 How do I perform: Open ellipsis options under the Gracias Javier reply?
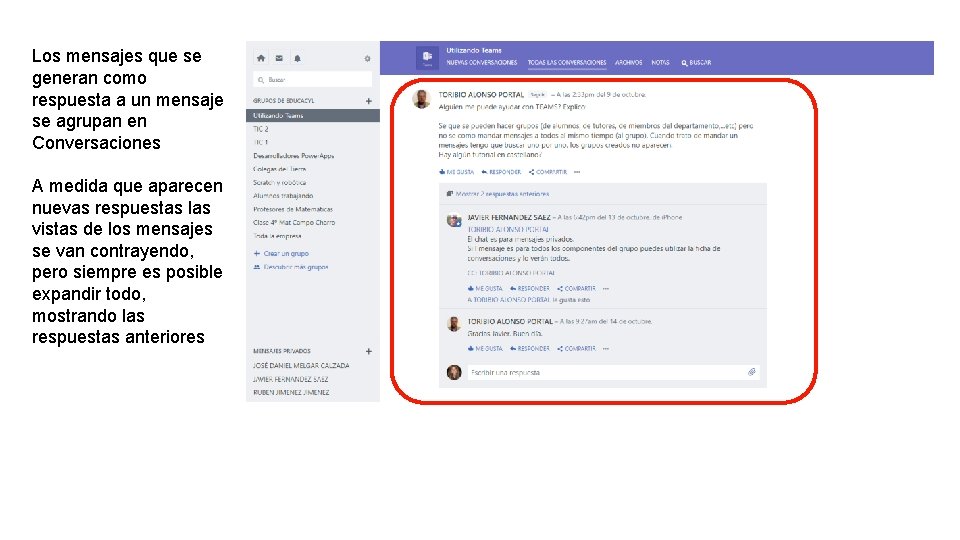pos(606,348)
